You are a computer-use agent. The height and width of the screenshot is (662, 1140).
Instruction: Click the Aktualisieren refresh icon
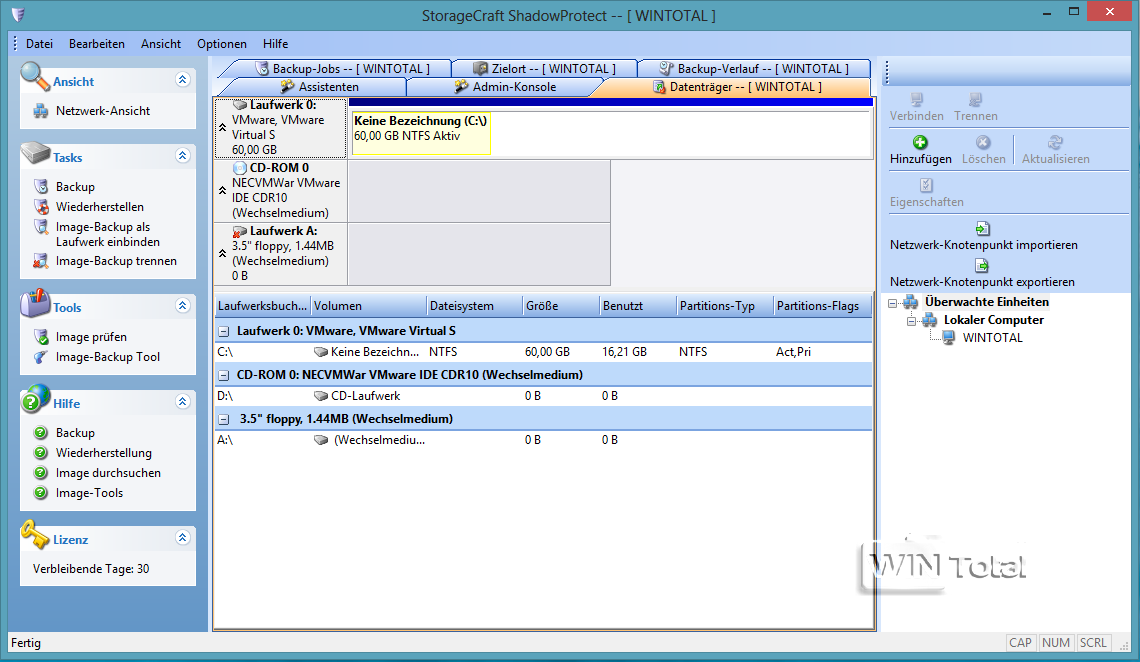pyautogui.click(x=1055, y=142)
